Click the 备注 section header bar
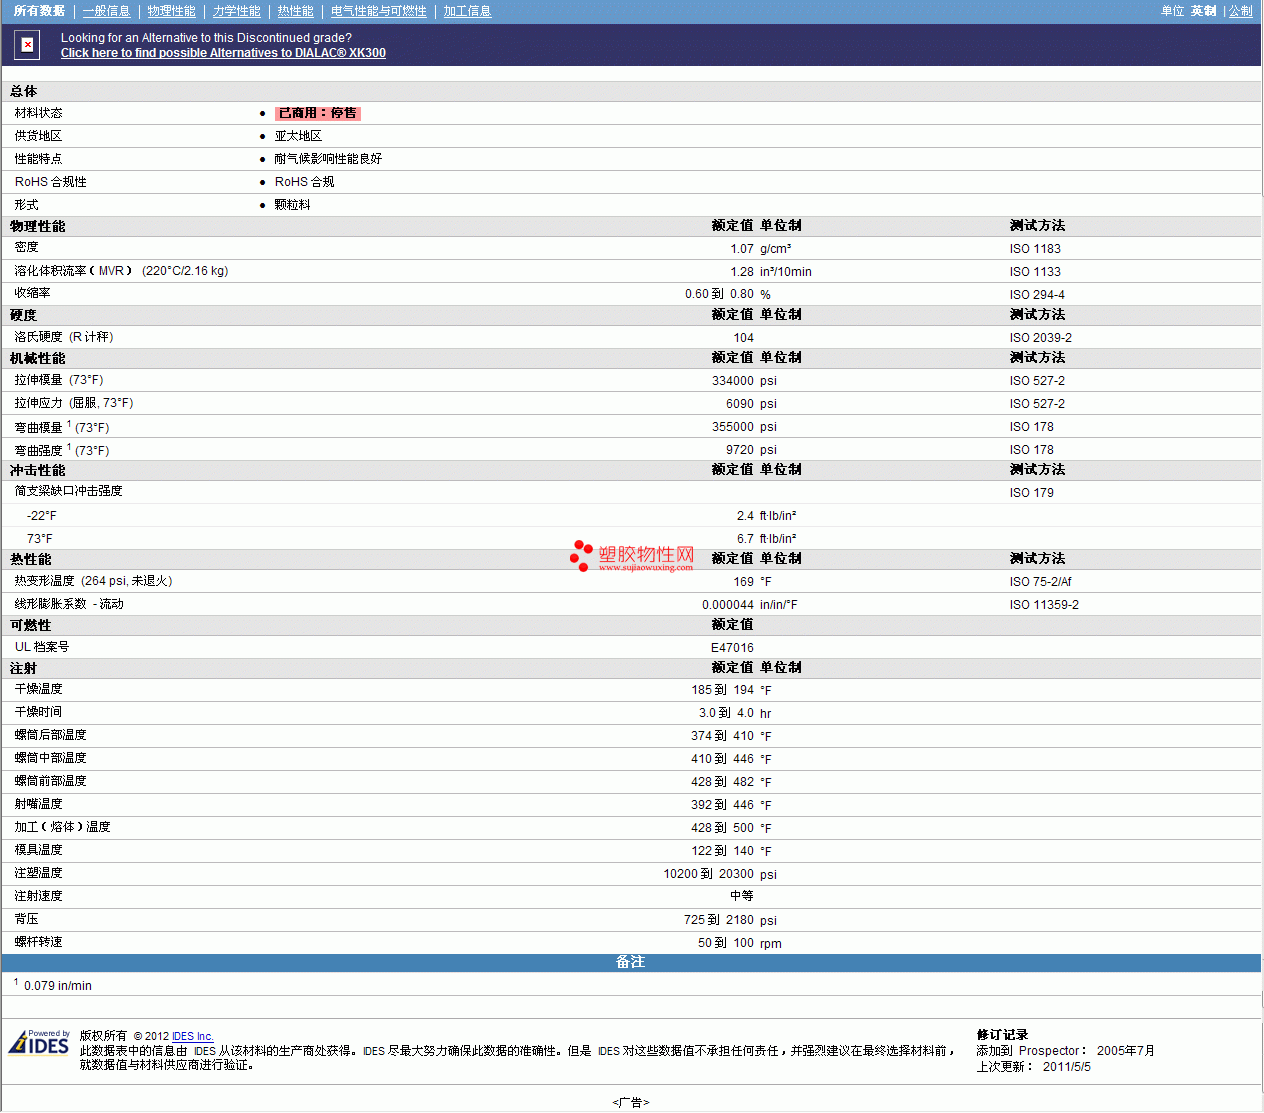The height and width of the screenshot is (1113, 1264). pos(631,962)
